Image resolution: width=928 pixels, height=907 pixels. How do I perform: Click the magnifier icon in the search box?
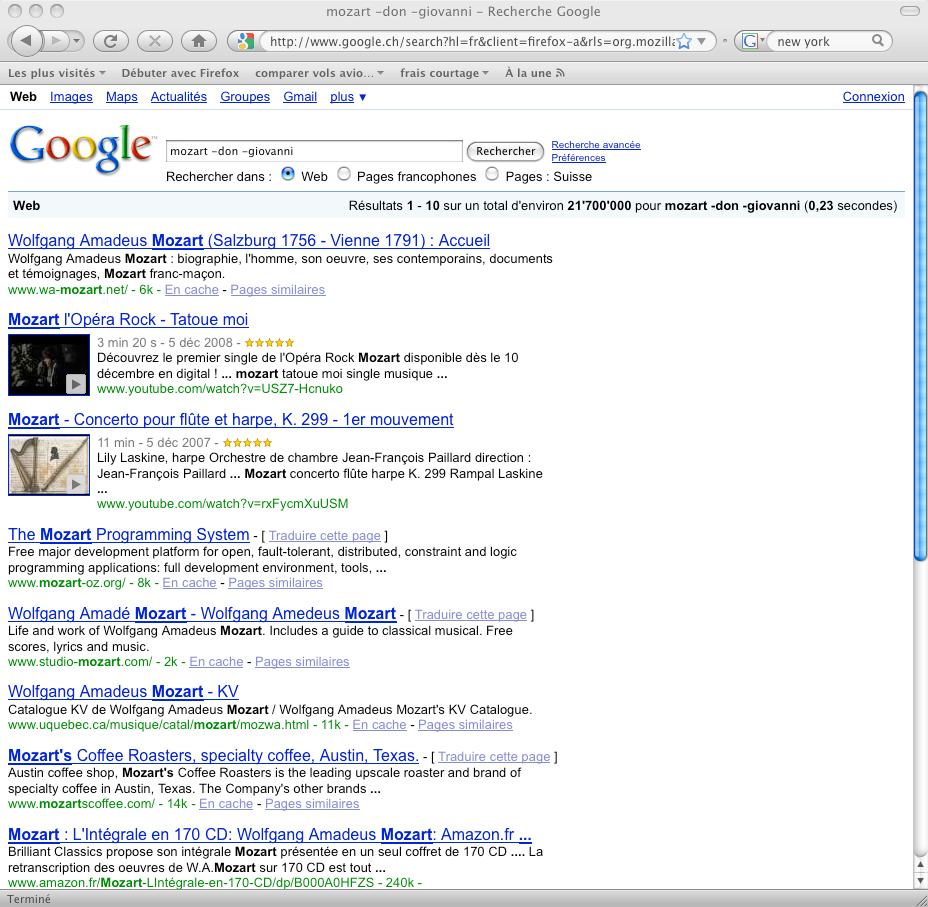(x=878, y=40)
